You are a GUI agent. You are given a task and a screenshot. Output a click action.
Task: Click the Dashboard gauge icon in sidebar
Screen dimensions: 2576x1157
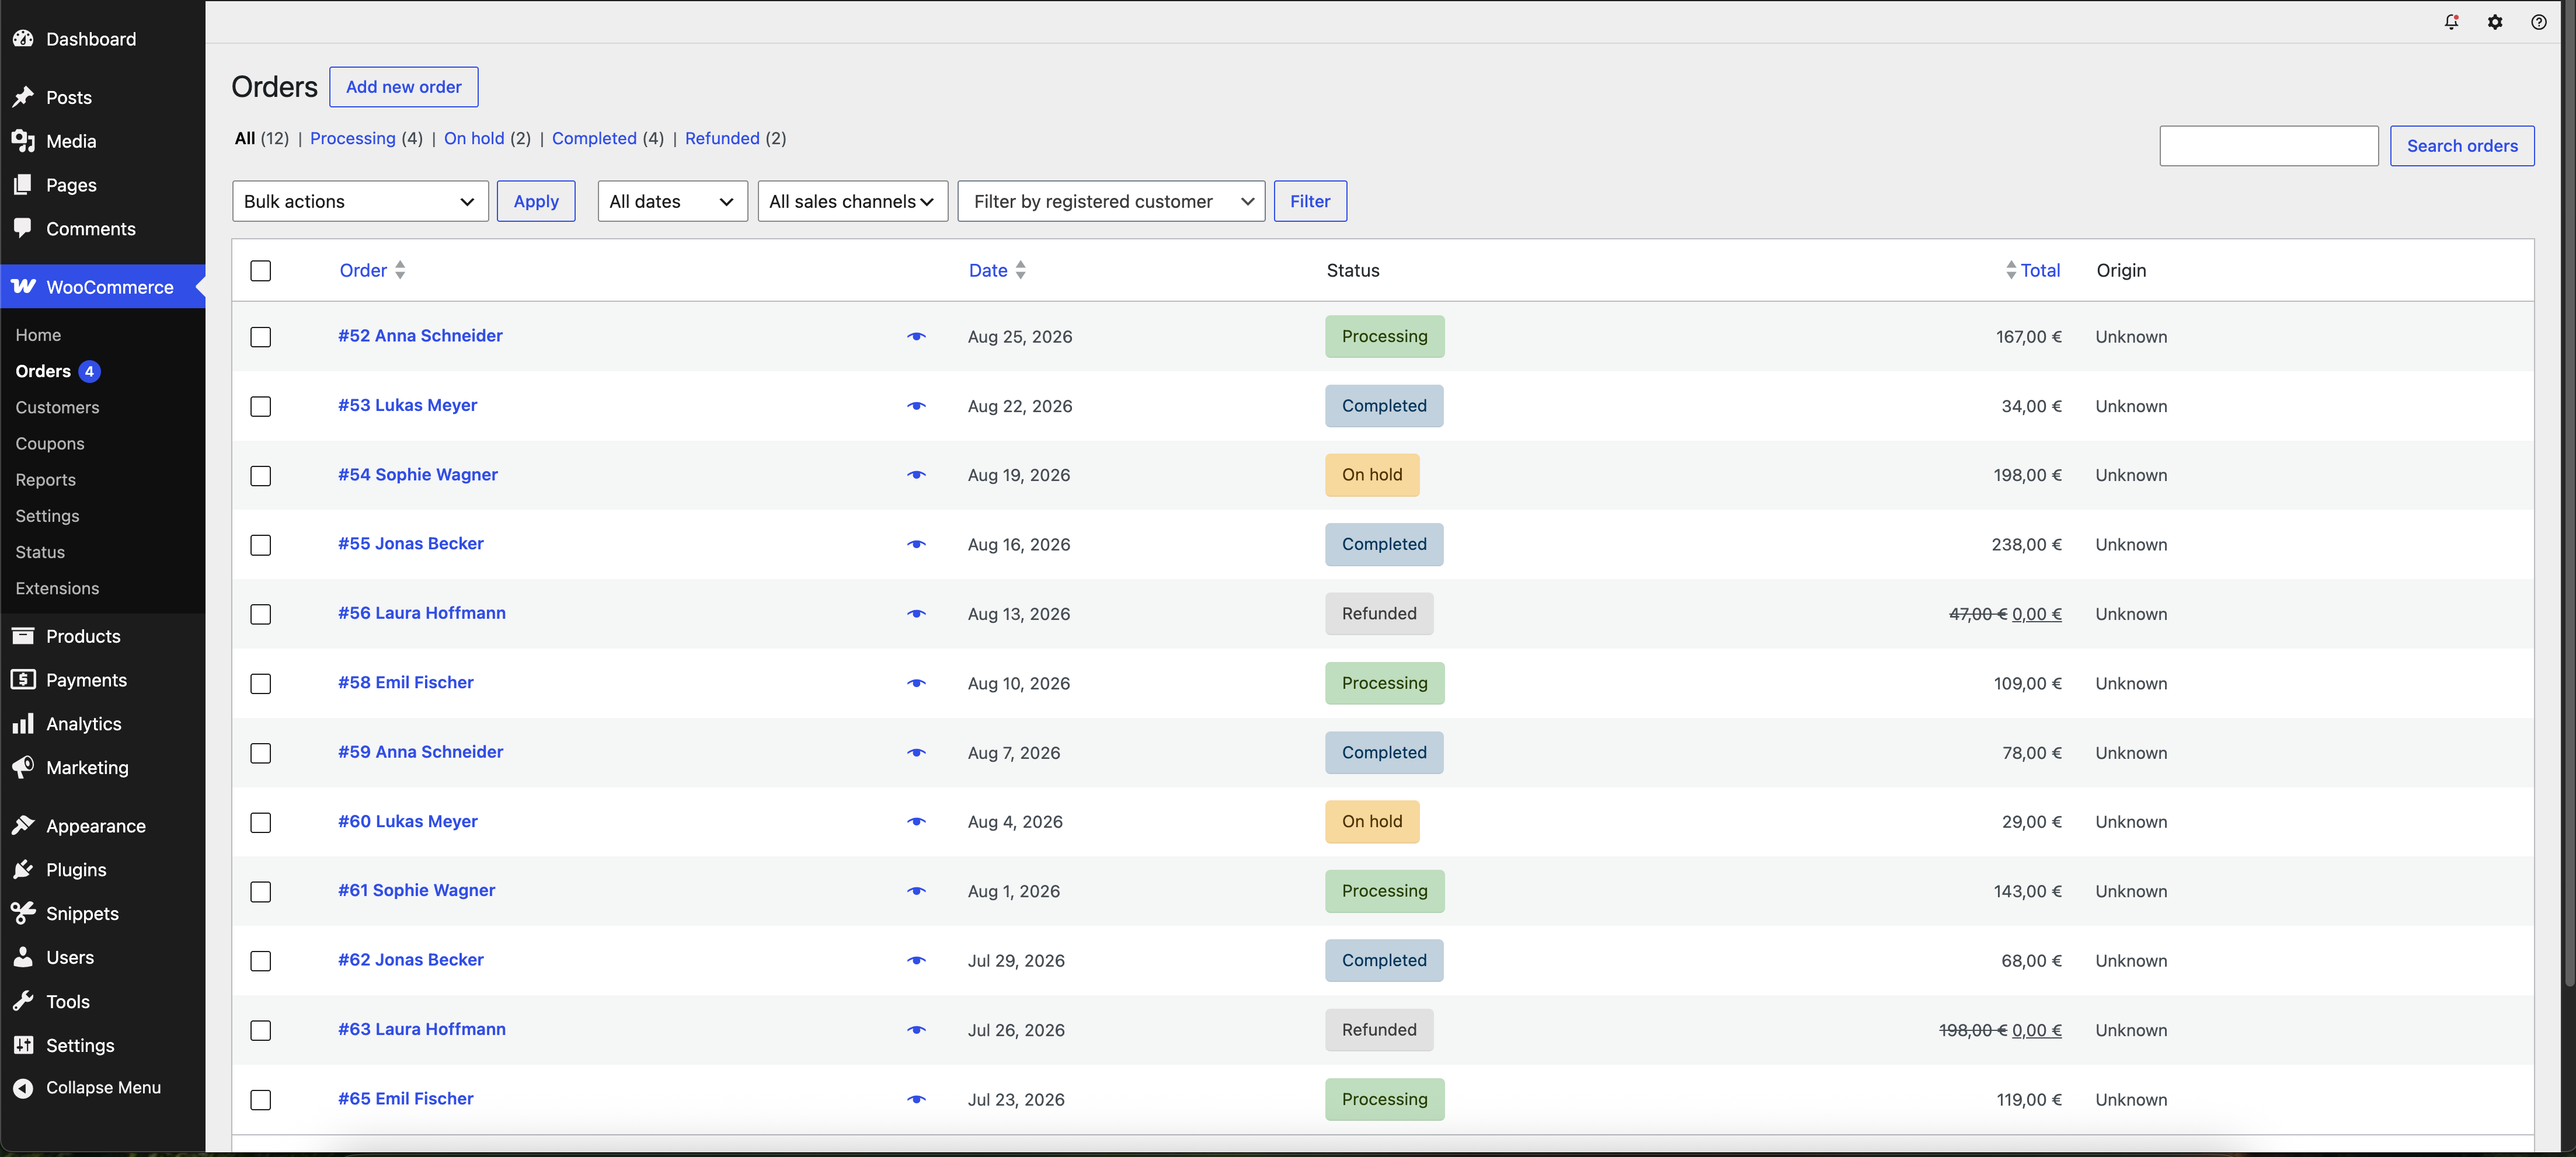(23, 39)
